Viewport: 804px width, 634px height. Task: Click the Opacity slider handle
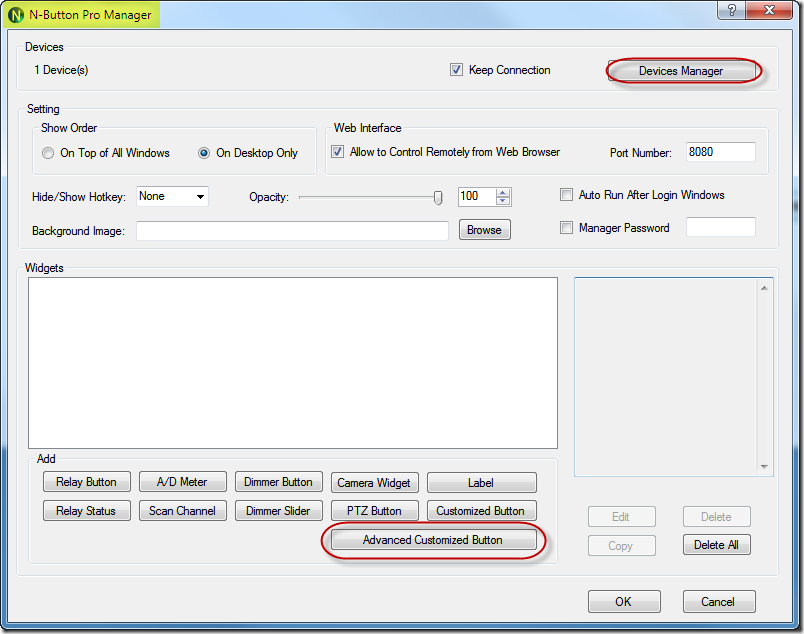pos(438,197)
